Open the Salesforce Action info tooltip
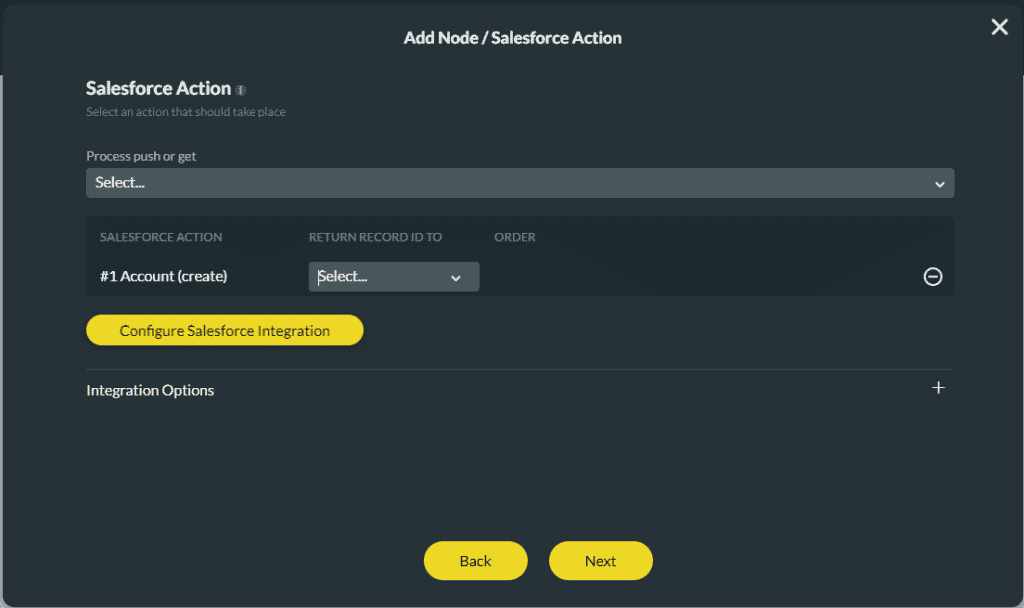 tap(240, 90)
